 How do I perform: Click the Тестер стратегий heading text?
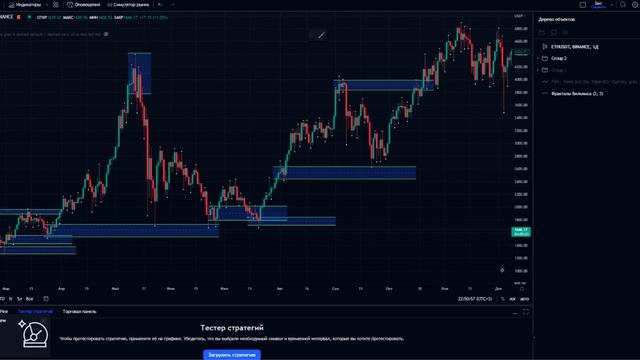click(232, 327)
